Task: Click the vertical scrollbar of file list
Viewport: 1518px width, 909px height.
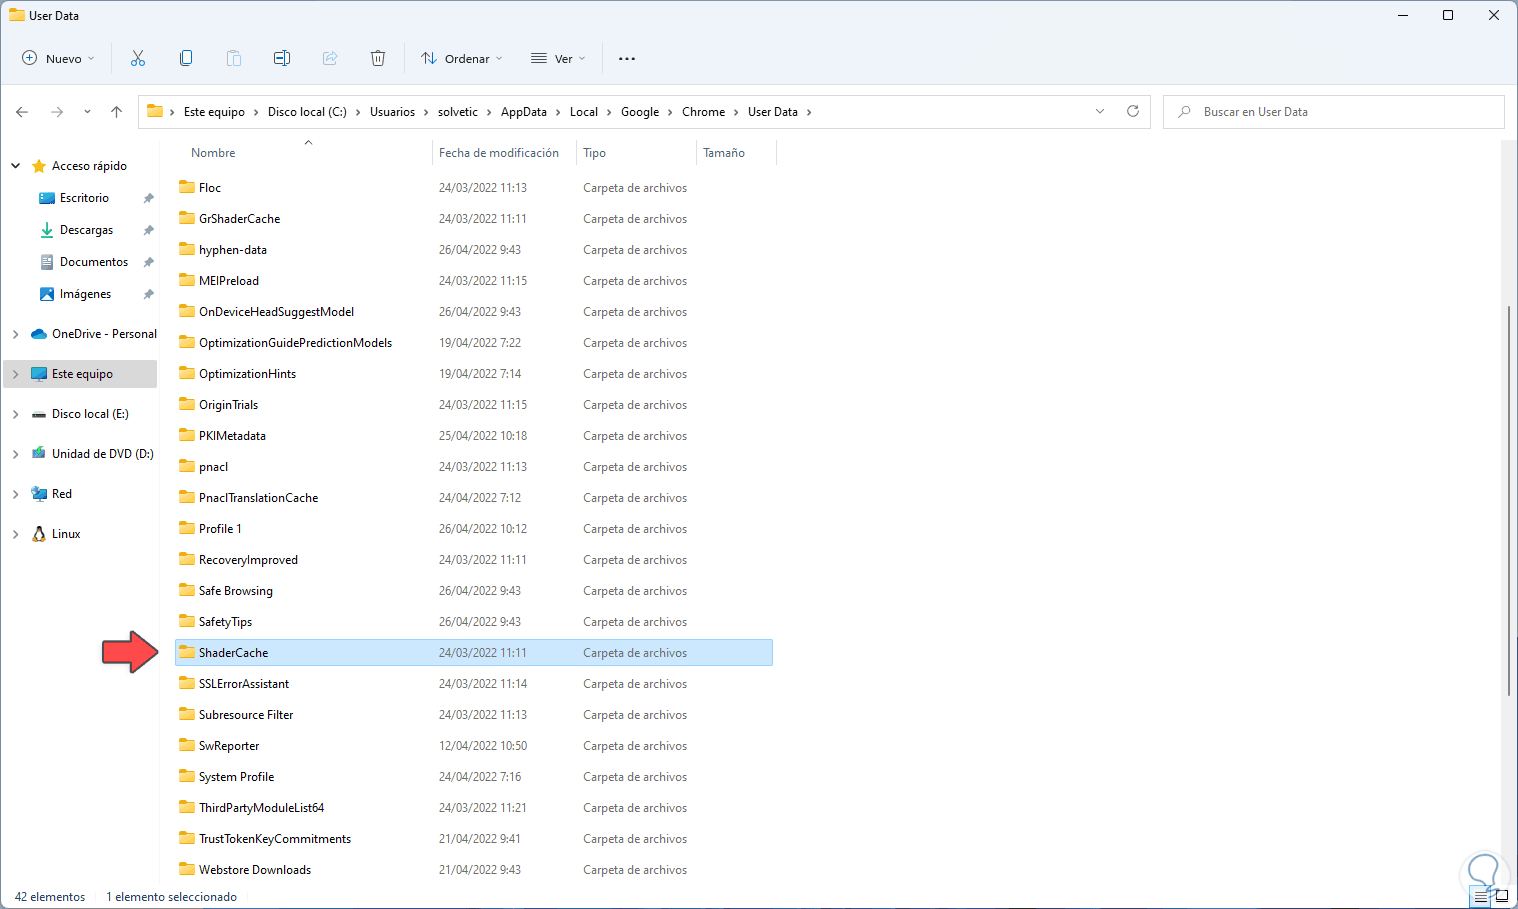Action: [x=1509, y=500]
